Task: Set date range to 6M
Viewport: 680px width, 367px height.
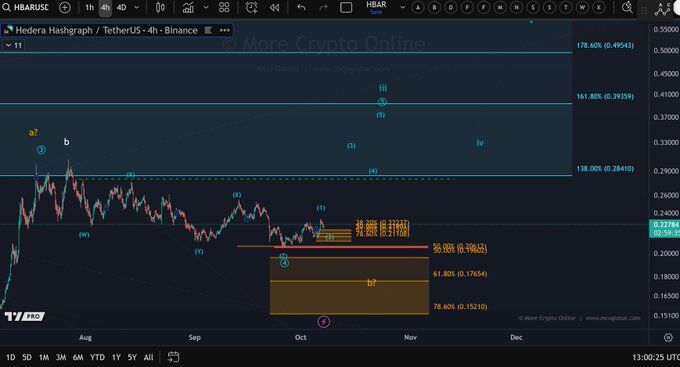Action: point(78,357)
